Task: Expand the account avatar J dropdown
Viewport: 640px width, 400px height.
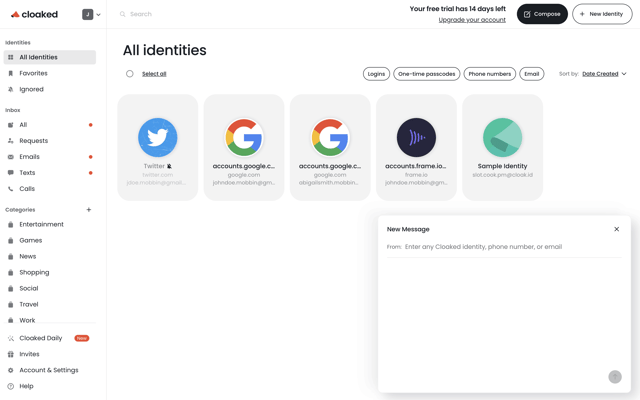Action: click(91, 14)
